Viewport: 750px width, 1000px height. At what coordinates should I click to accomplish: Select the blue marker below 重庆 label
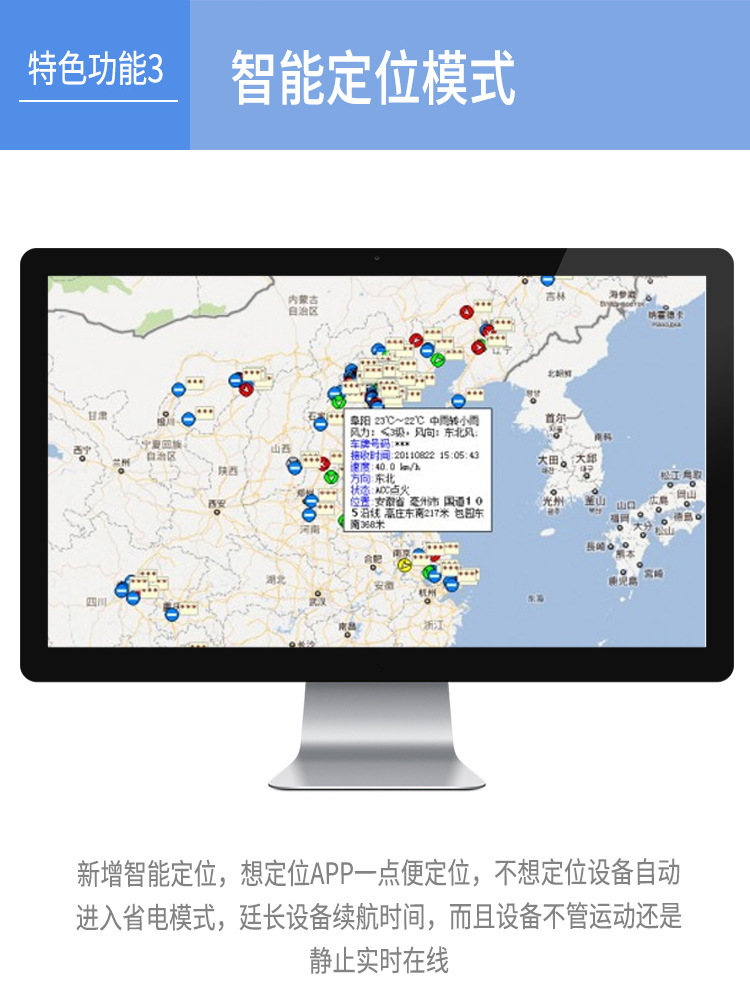(x=172, y=614)
